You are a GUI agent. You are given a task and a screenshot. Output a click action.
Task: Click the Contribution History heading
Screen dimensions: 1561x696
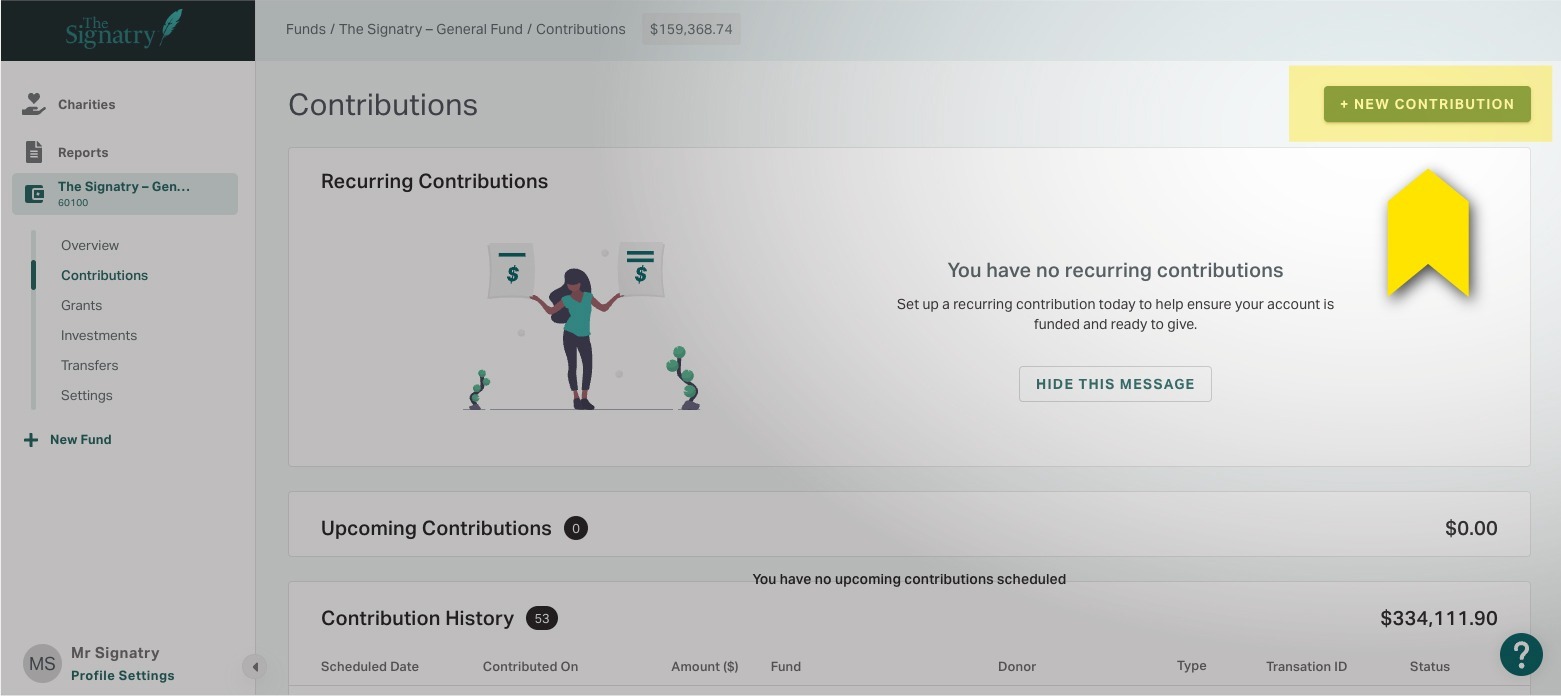click(417, 618)
